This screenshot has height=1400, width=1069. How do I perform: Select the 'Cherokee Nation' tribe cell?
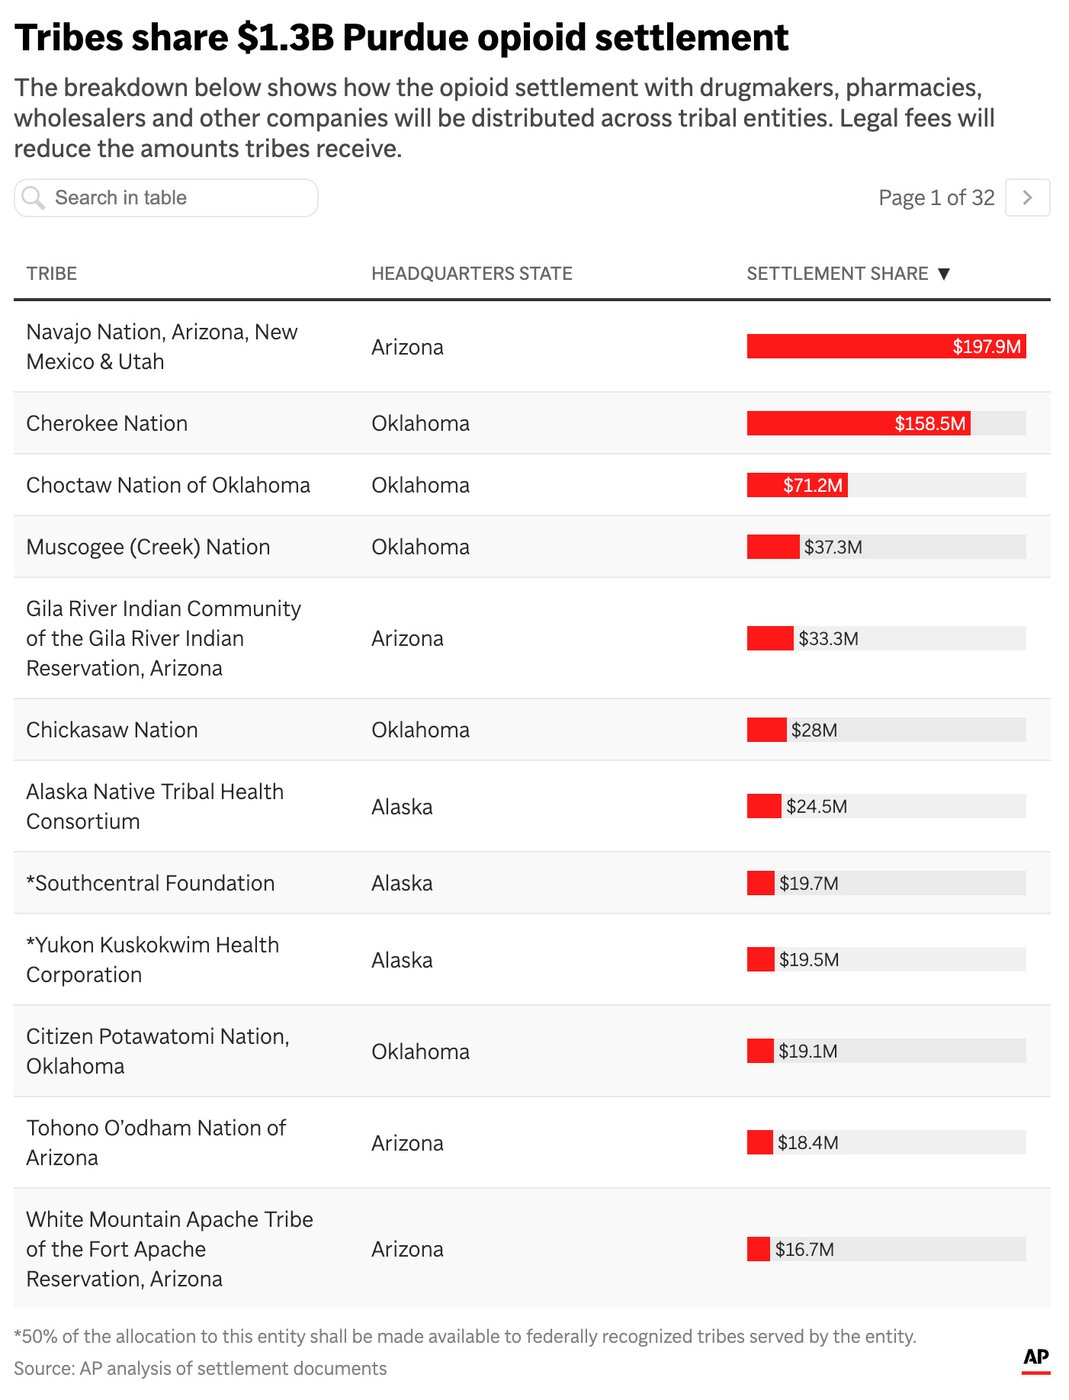coord(107,423)
